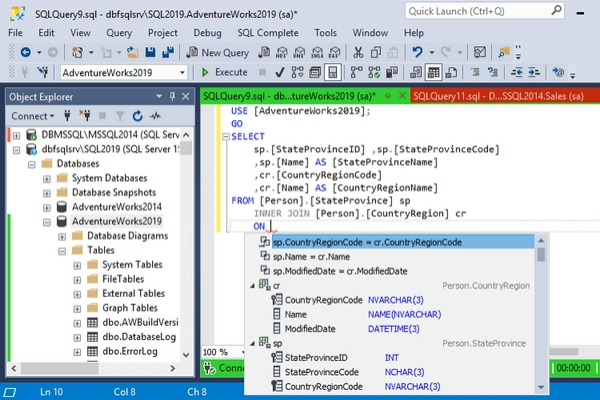Expand the AdventureWorks2014 database node
600x400 pixels.
[47, 207]
